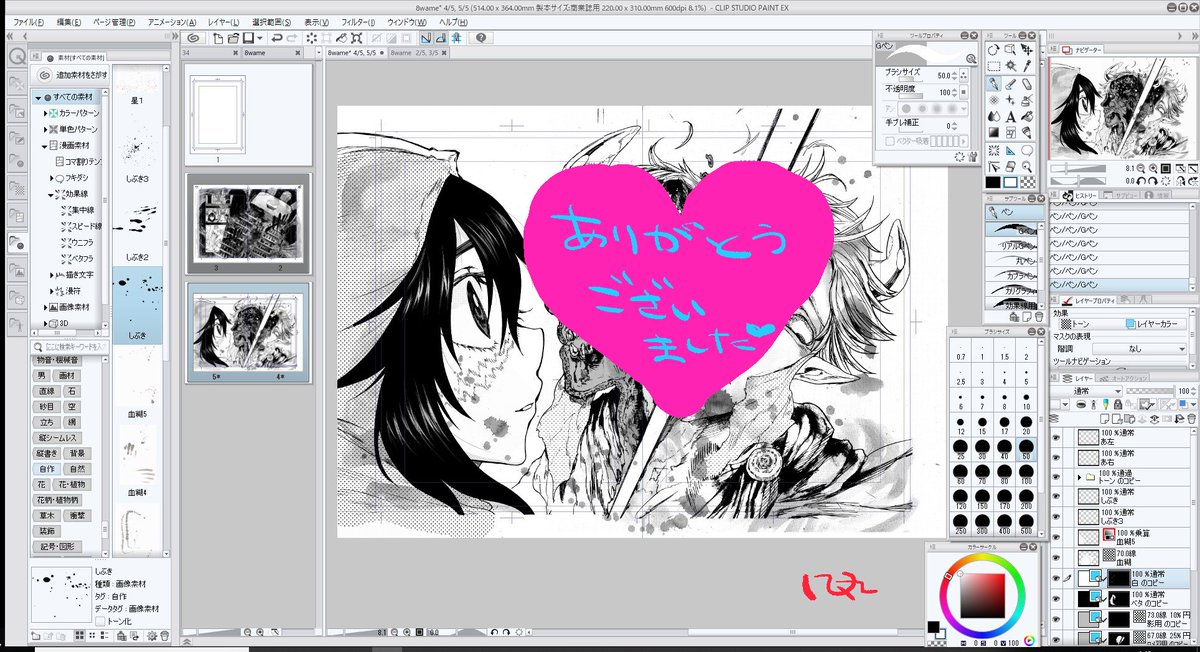The width and height of the screenshot is (1200, 652).
Task: Open the Clip Studio spiral icon in the command bar
Action: click(193, 39)
